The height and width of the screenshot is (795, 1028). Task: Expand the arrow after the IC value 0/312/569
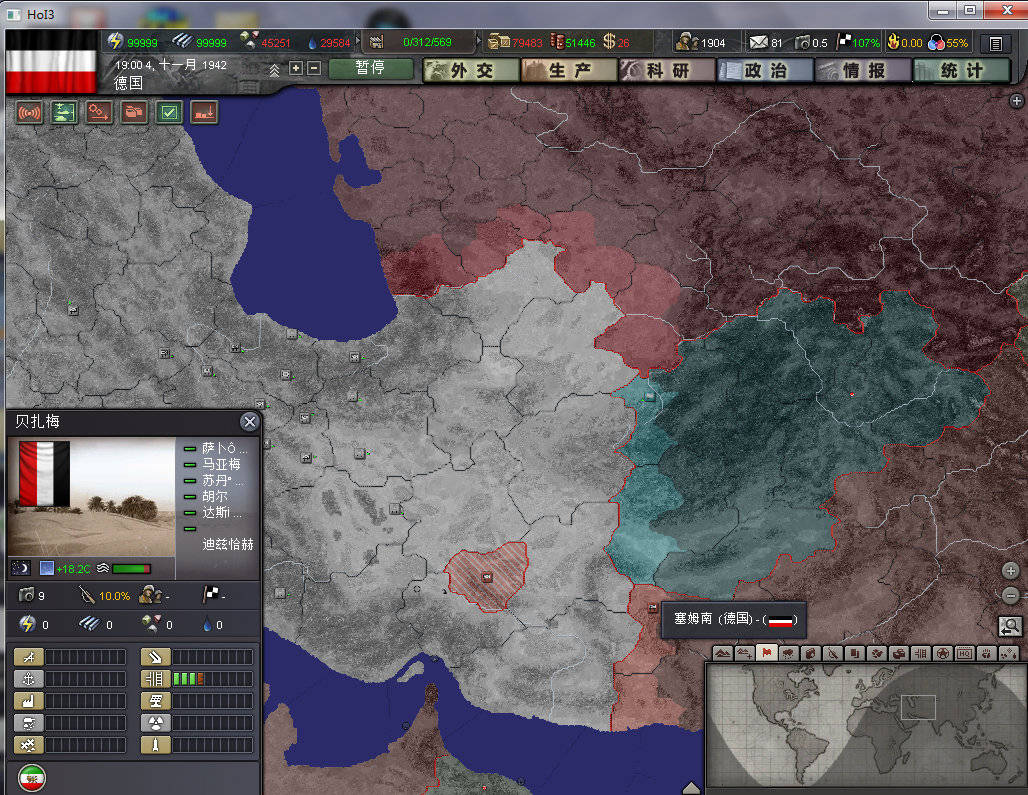pyautogui.click(x=479, y=41)
